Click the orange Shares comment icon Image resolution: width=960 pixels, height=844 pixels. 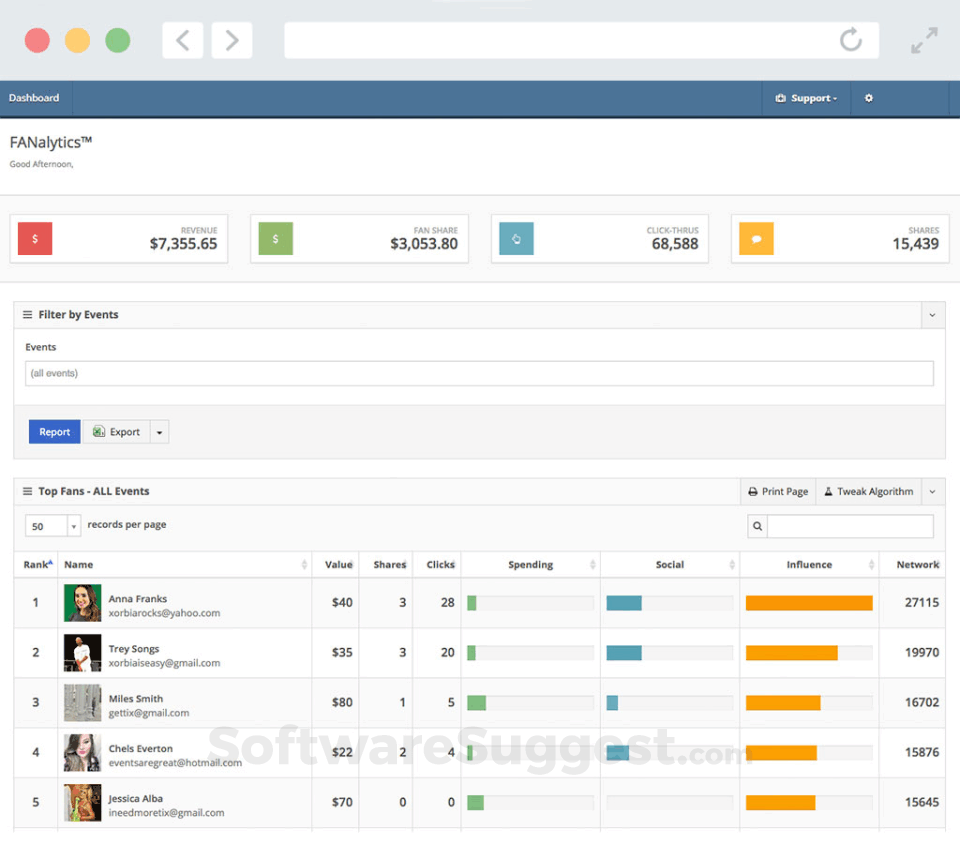tap(756, 239)
